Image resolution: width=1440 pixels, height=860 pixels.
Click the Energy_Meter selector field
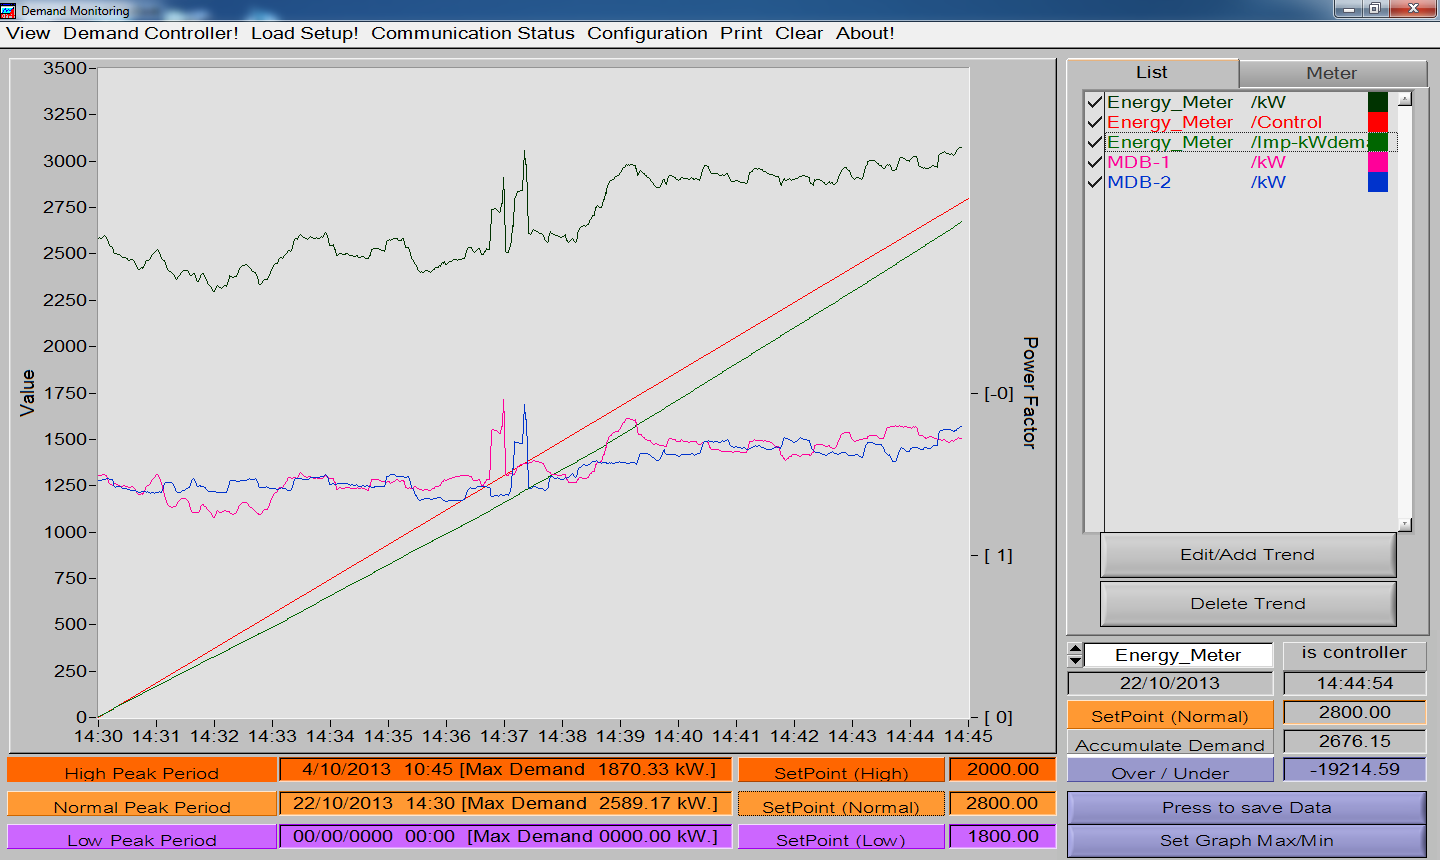pos(1178,655)
